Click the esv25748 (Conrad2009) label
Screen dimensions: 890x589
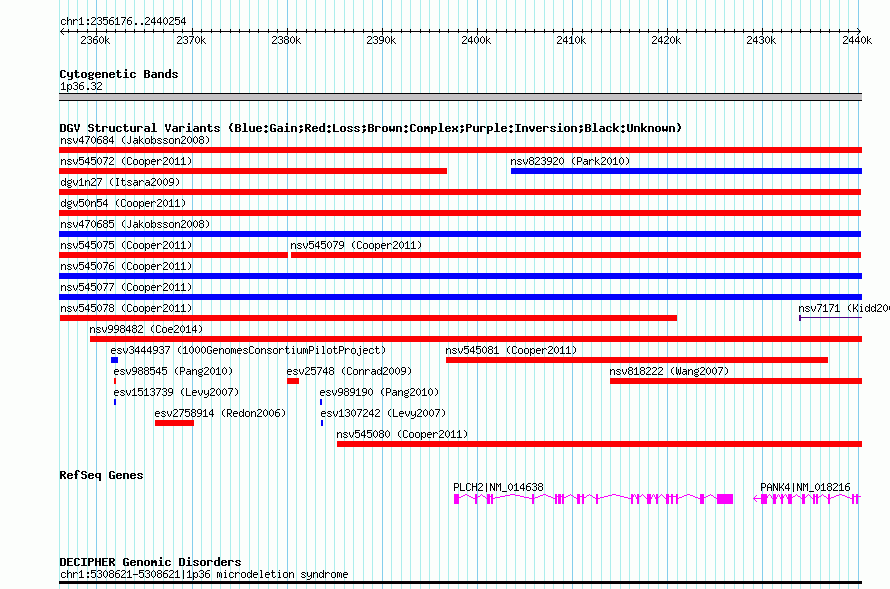tap(349, 371)
